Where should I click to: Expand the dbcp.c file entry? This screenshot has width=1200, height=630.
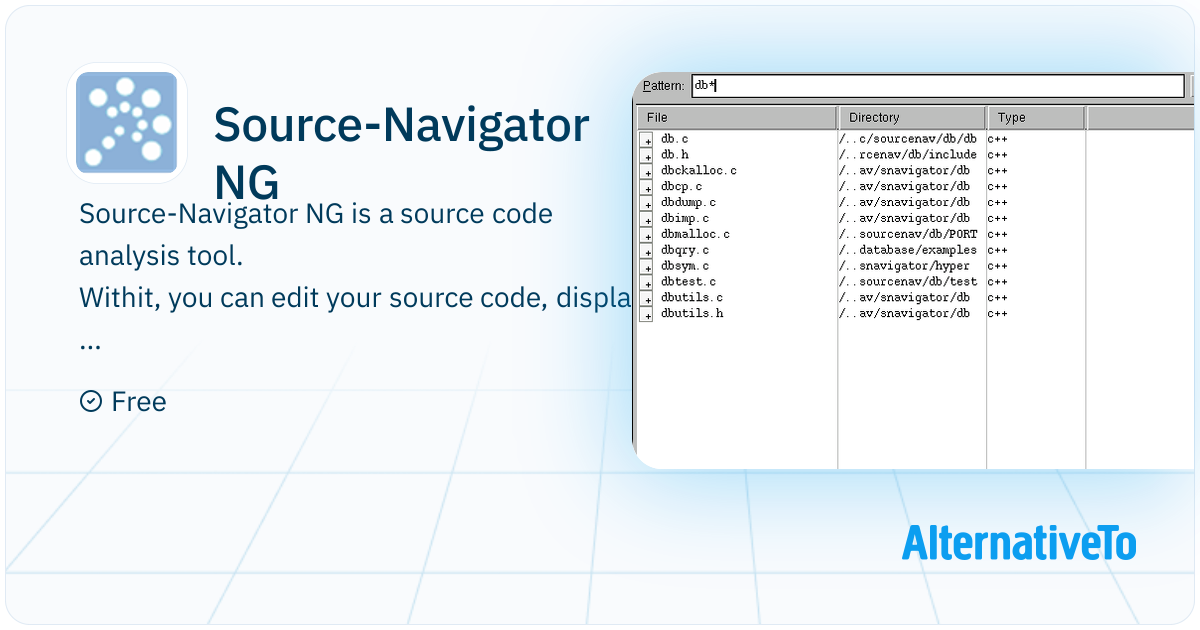pyautogui.click(x=647, y=188)
